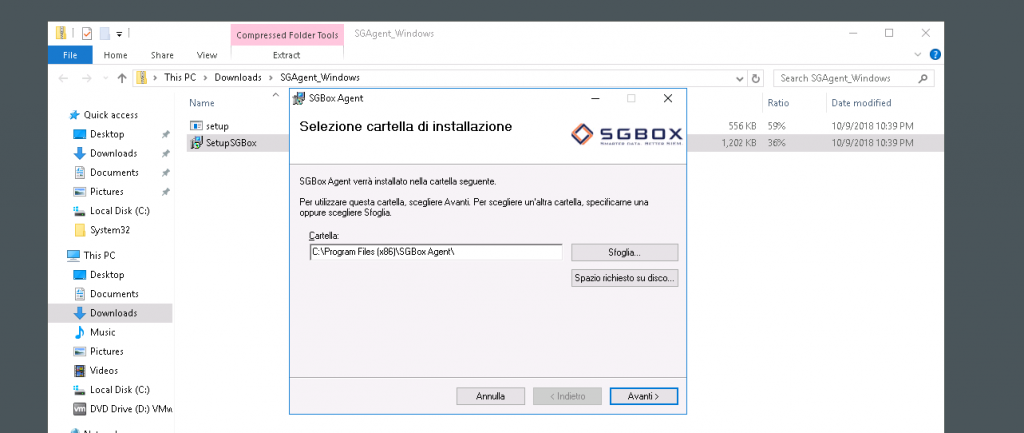1024x433 pixels.
Task: Click the magnifier search icon
Action: [922, 78]
